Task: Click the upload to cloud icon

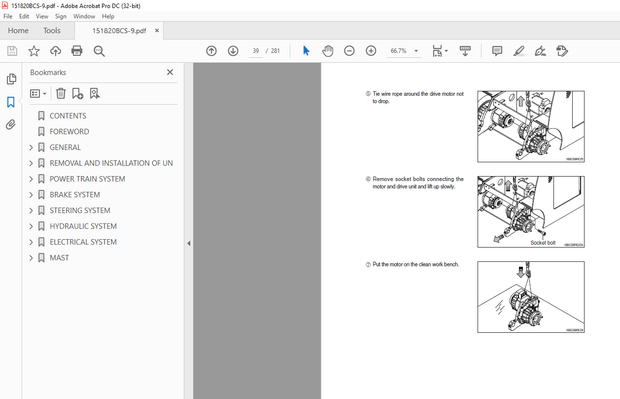Action: (x=56, y=51)
